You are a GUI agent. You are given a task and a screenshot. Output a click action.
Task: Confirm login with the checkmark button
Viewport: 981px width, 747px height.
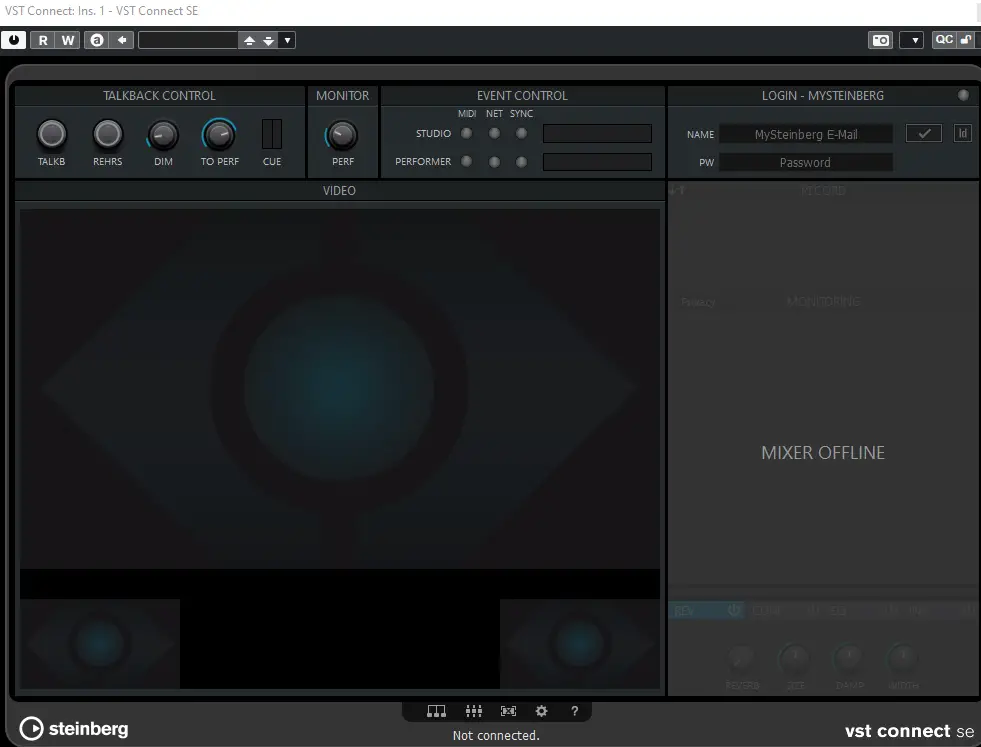point(923,133)
